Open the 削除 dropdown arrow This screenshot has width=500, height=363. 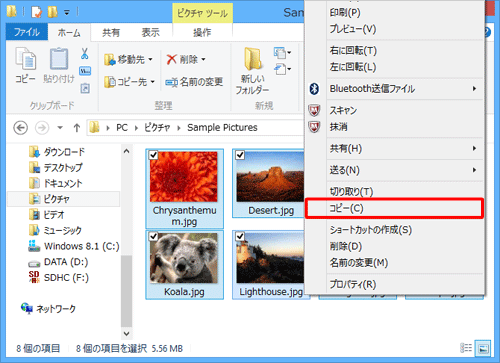pyautogui.click(x=203, y=60)
